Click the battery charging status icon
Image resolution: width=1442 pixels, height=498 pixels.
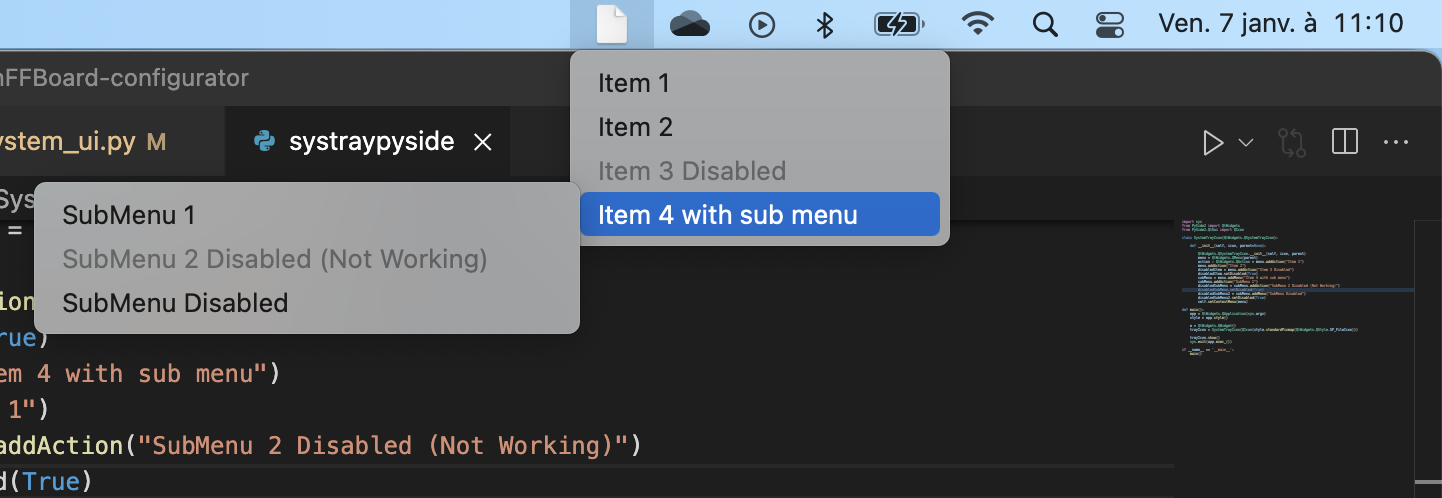(x=897, y=25)
